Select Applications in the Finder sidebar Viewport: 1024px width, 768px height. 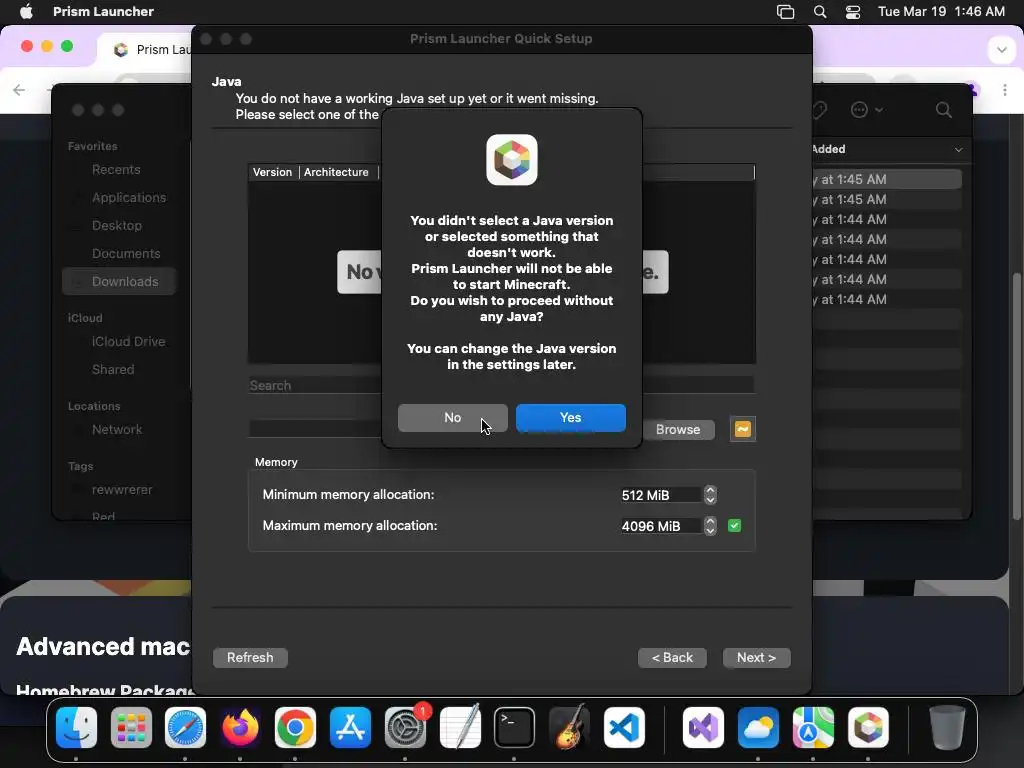pyautogui.click(x=129, y=197)
